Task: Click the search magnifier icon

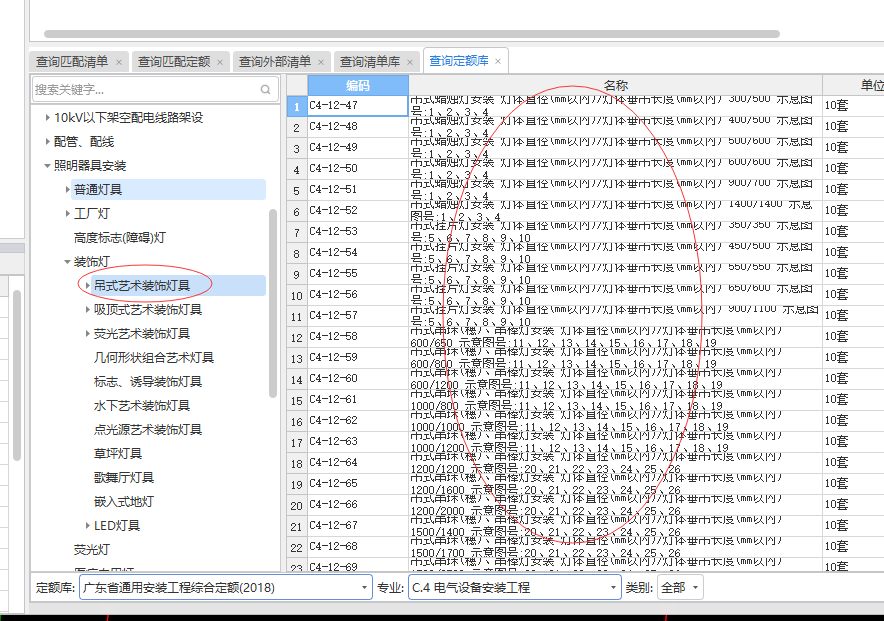Action: pyautogui.click(x=266, y=90)
